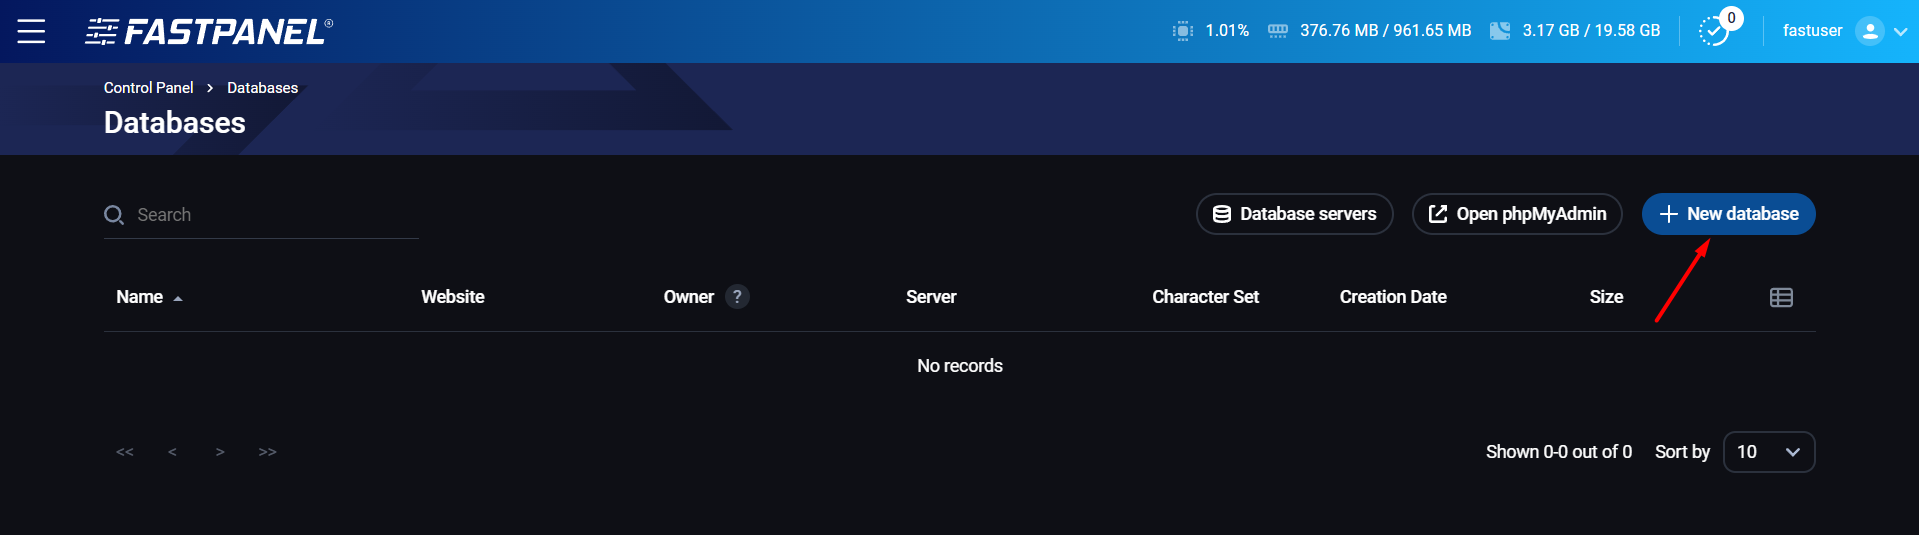The height and width of the screenshot is (535, 1919).
Task: Click the FASTPANEL logo
Action: (209, 32)
